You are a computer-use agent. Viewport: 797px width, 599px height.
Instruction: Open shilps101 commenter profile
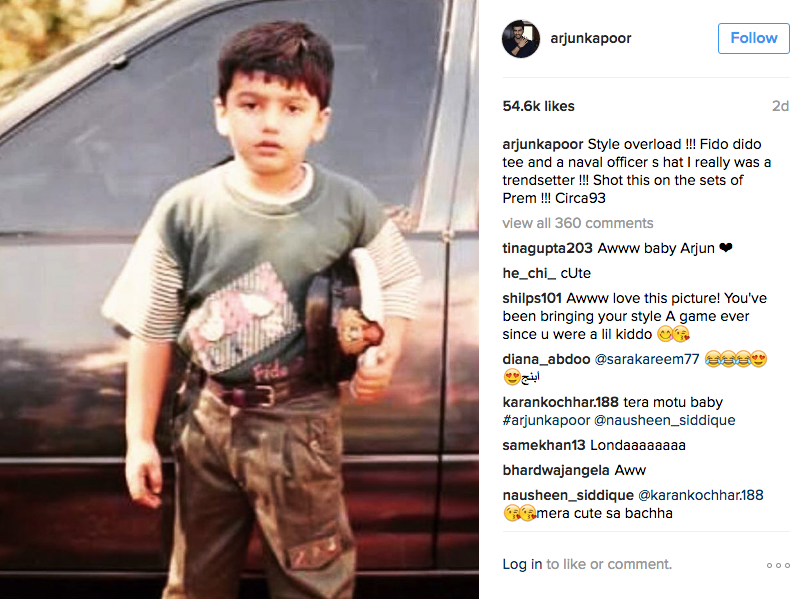532,298
